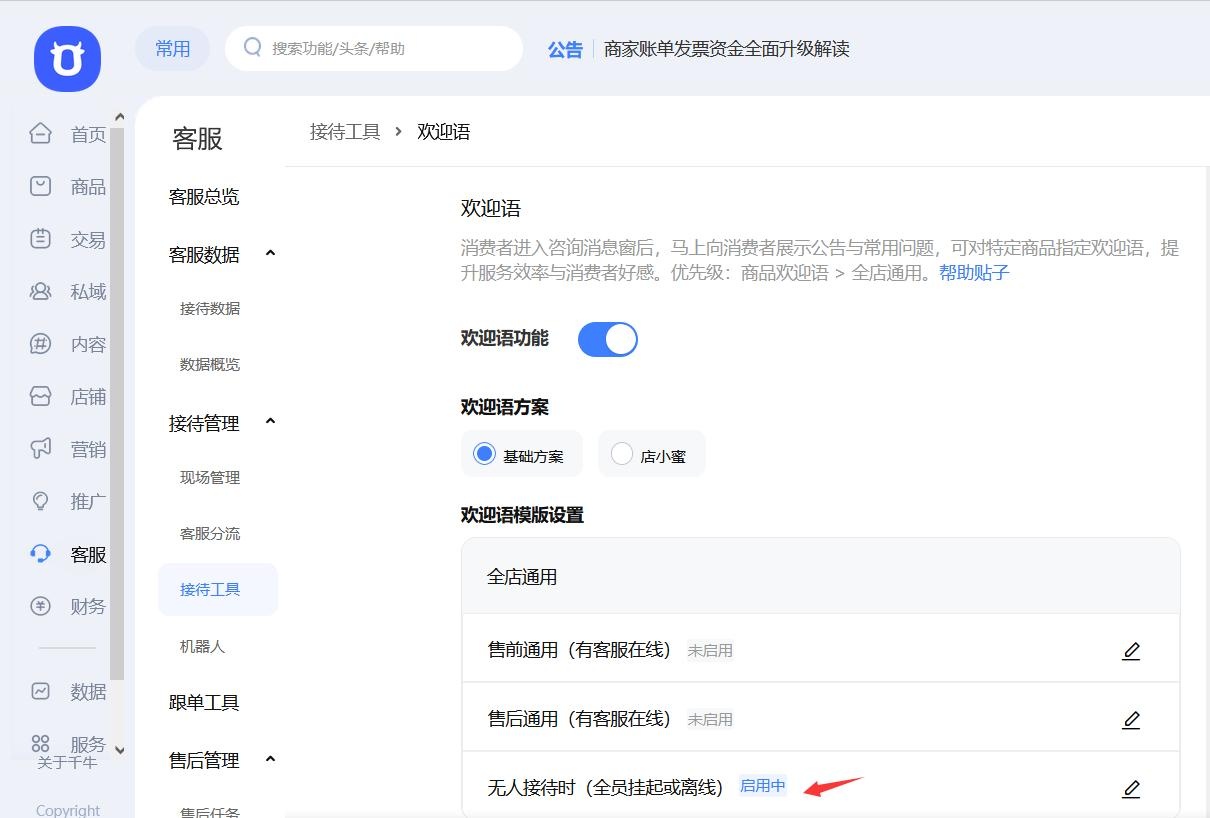This screenshot has height=818, width=1210.
Task: Click the 启用中 status tag
Action: coord(763,786)
